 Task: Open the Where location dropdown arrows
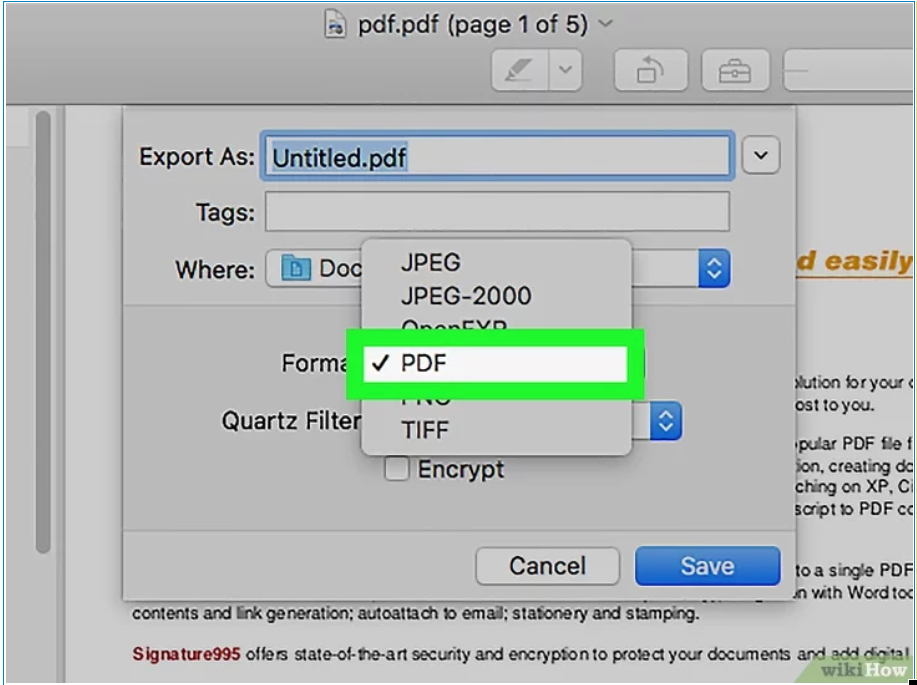[x=713, y=269]
